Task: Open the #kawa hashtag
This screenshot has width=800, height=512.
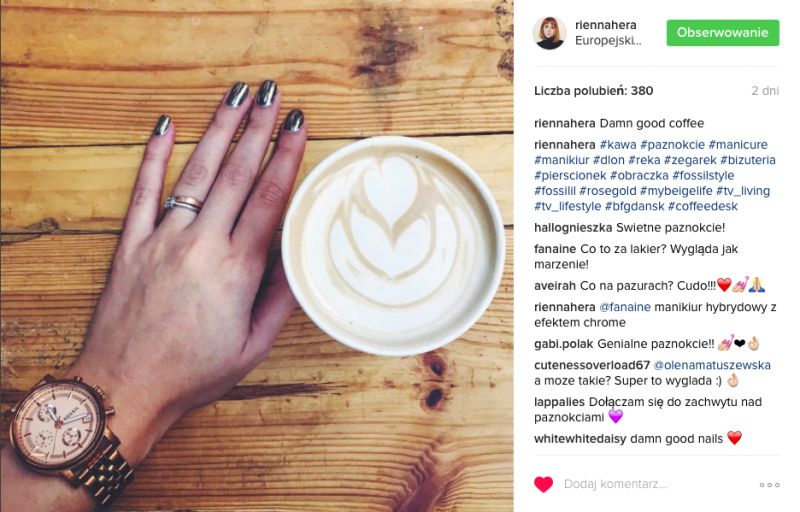Action: pyautogui.click(x=618, y=145)
